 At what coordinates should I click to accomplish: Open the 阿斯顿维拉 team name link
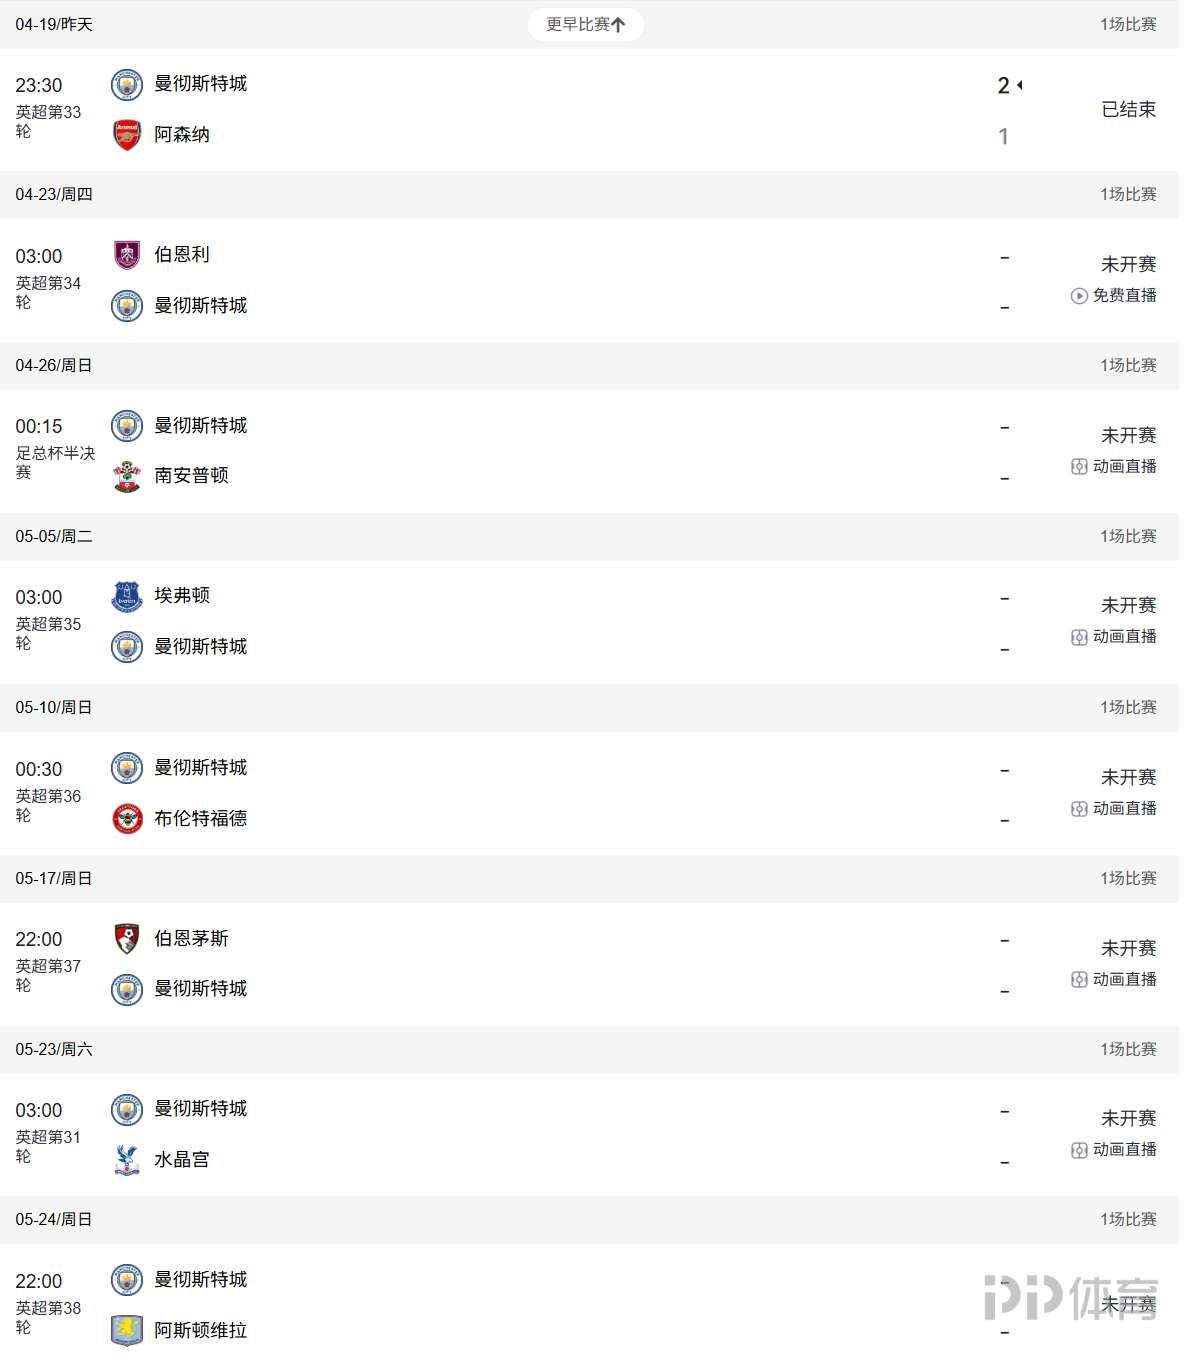pos(200,1330)
